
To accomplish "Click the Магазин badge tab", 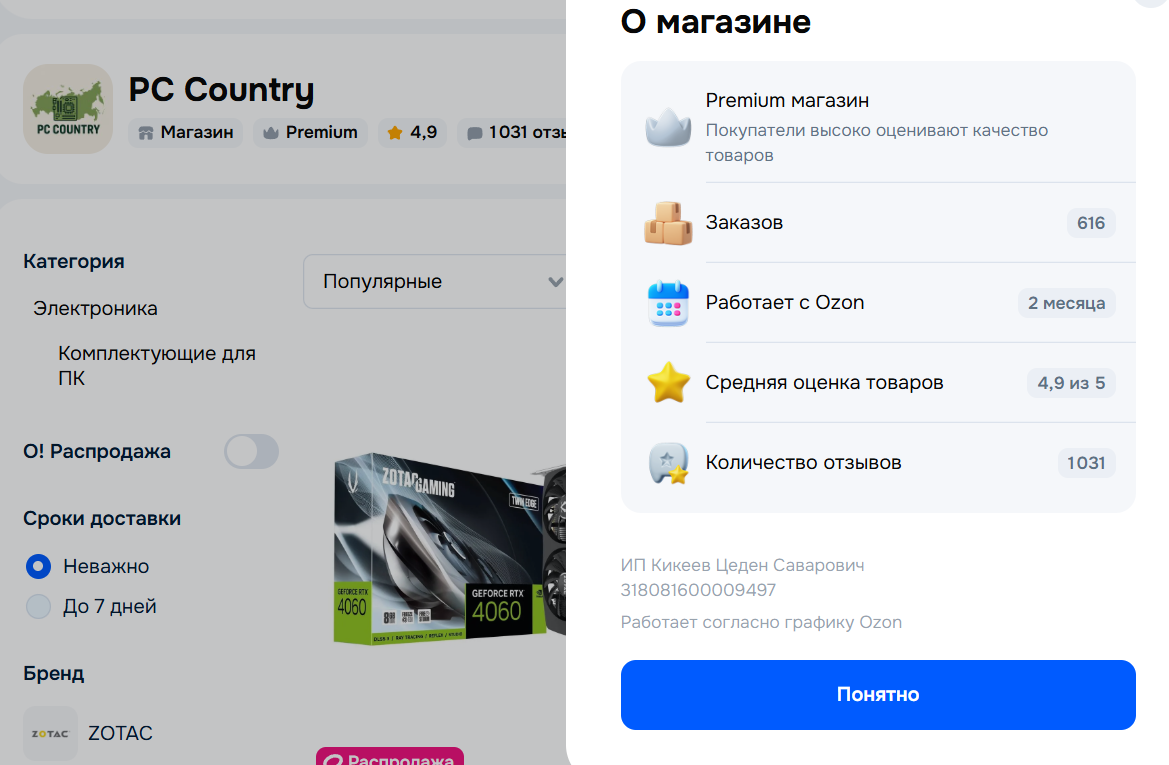I will click(186, 133).
